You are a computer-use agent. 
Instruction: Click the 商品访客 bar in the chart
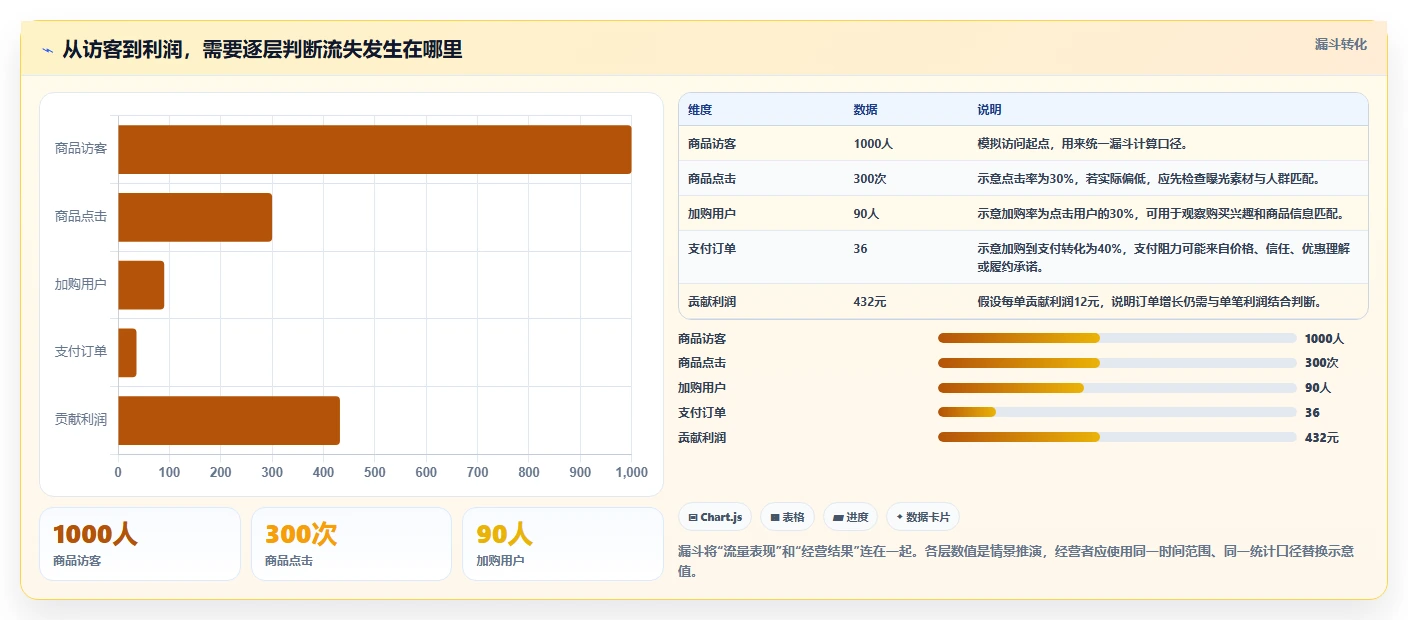tap(375, 149)
